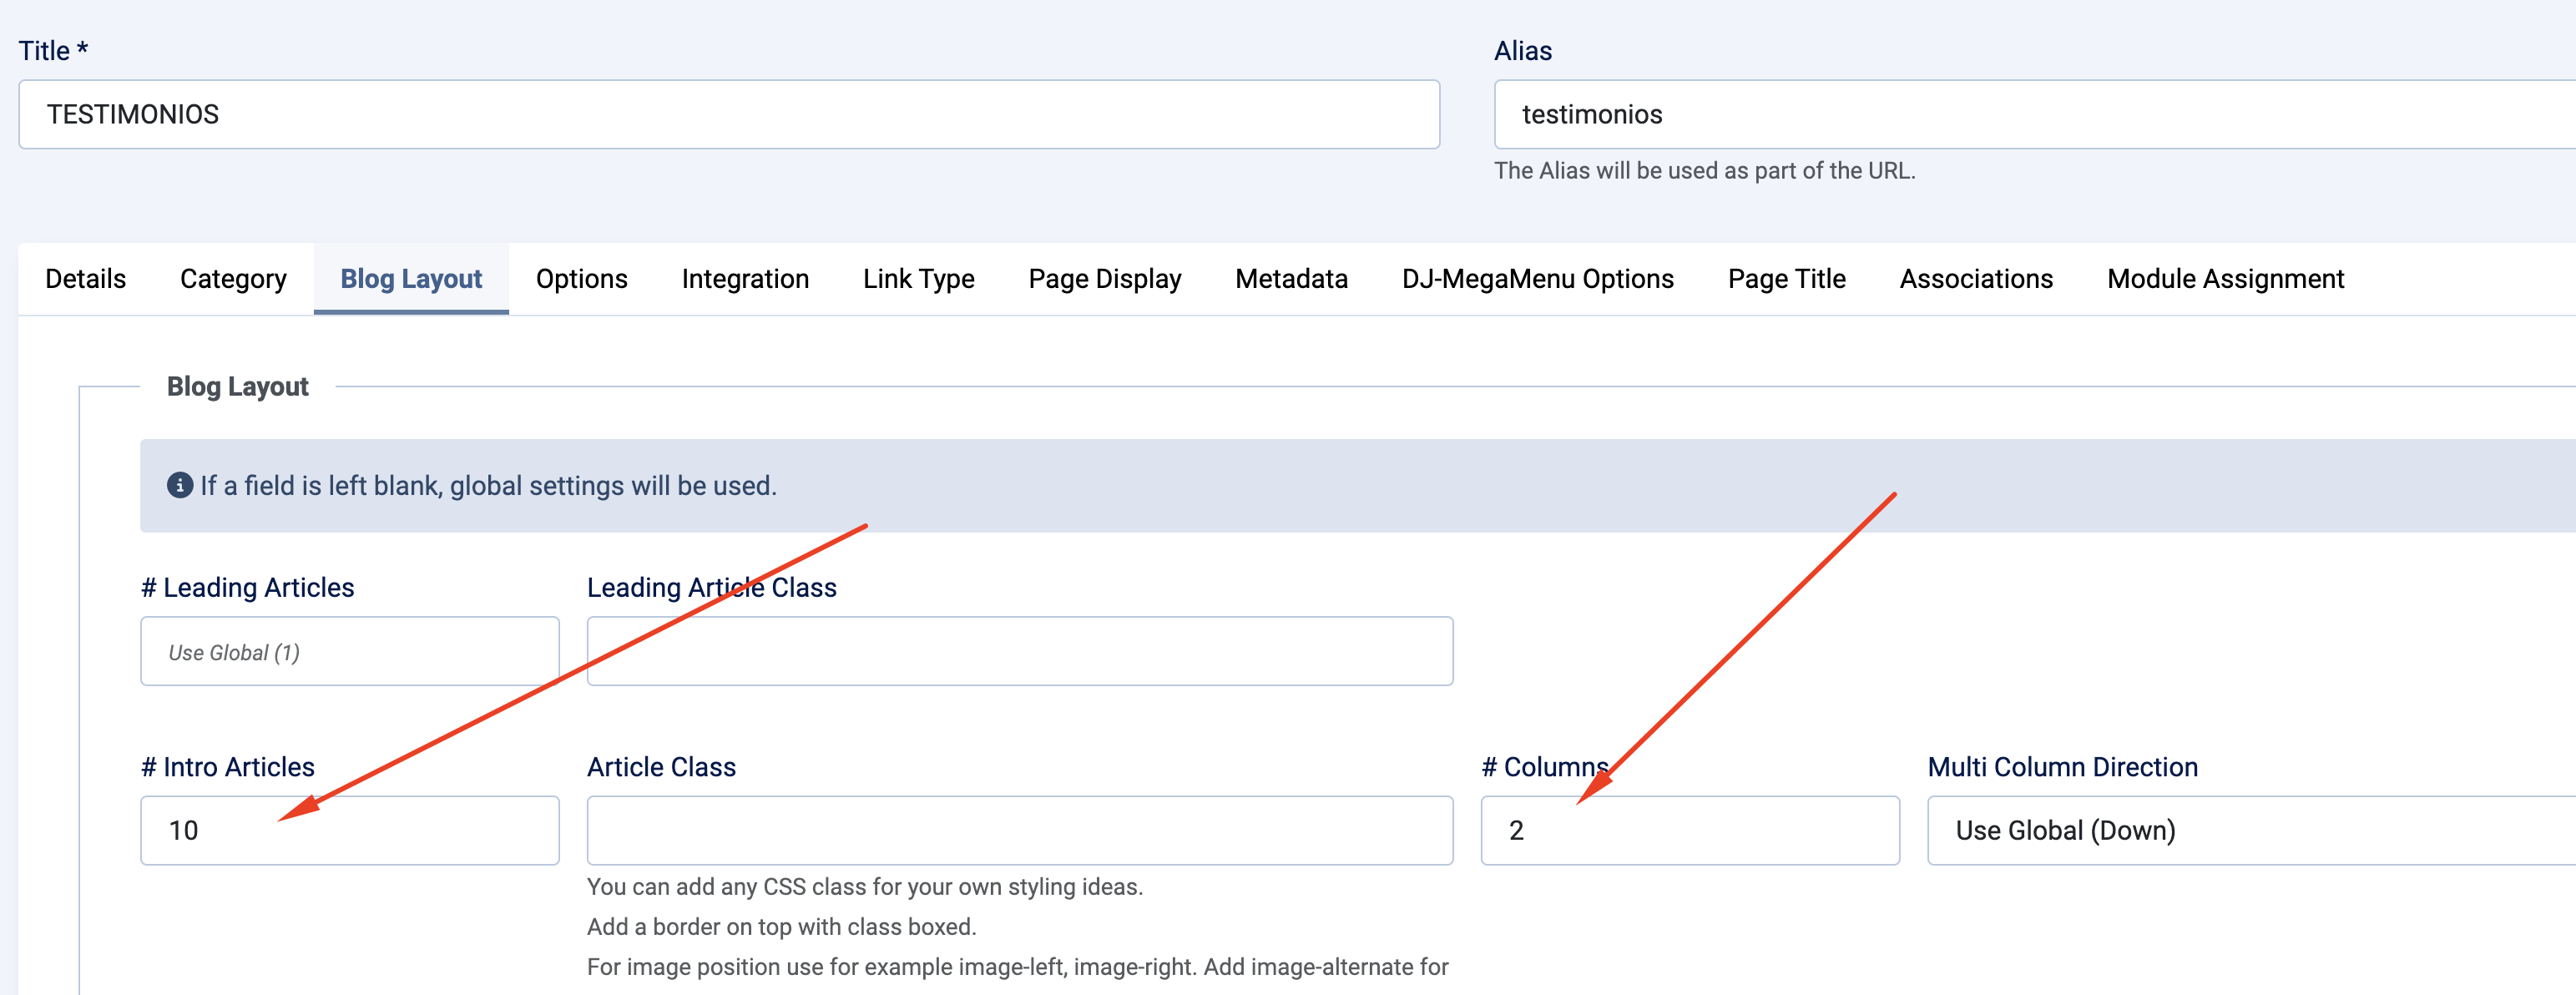Select the Metadata tab
2576x995 pixels.
pyautogui.click(x=1291, y=279)
